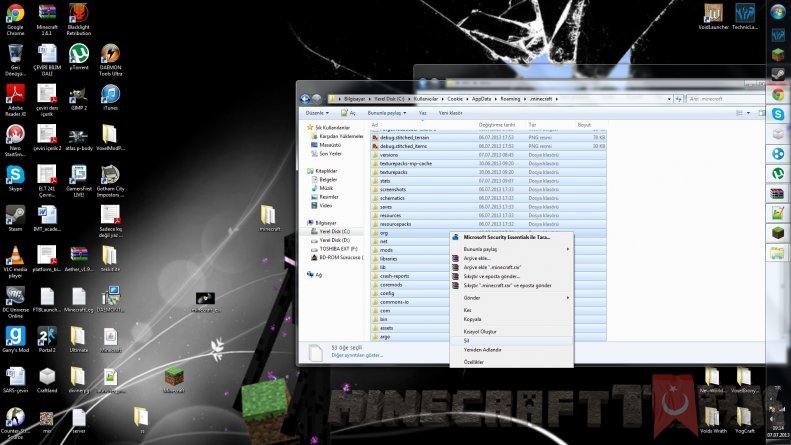This screenshot has height=445, width=791.
Task: Choose Özellikler in the context menu
Action: [x=512, y=362]
